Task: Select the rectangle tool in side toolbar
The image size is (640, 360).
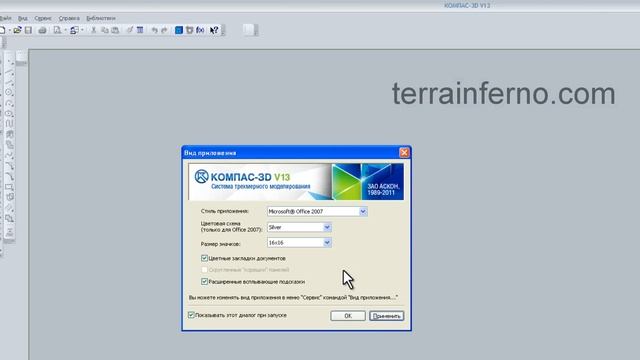Action: tap(9, 187)
